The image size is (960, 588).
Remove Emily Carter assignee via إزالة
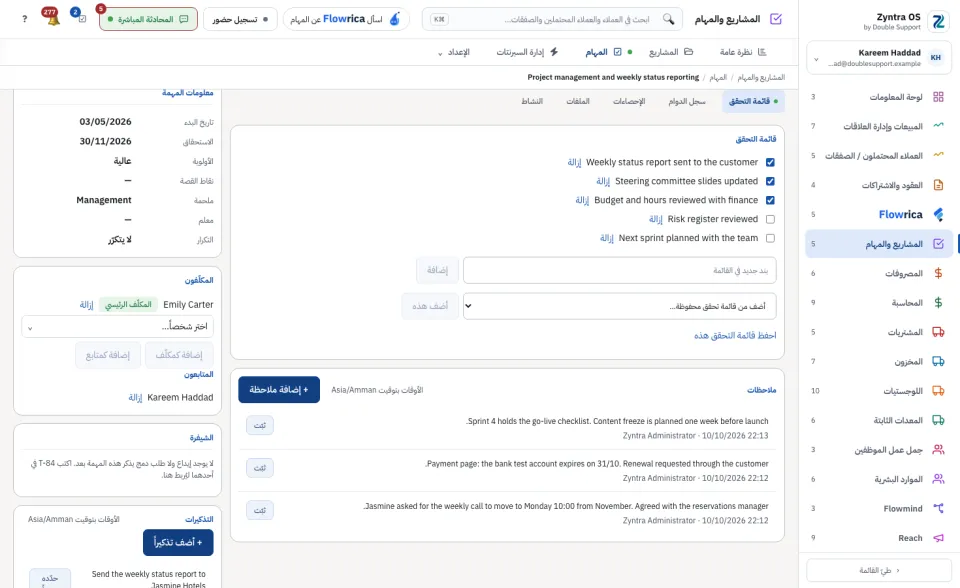[x=86, y=304]
